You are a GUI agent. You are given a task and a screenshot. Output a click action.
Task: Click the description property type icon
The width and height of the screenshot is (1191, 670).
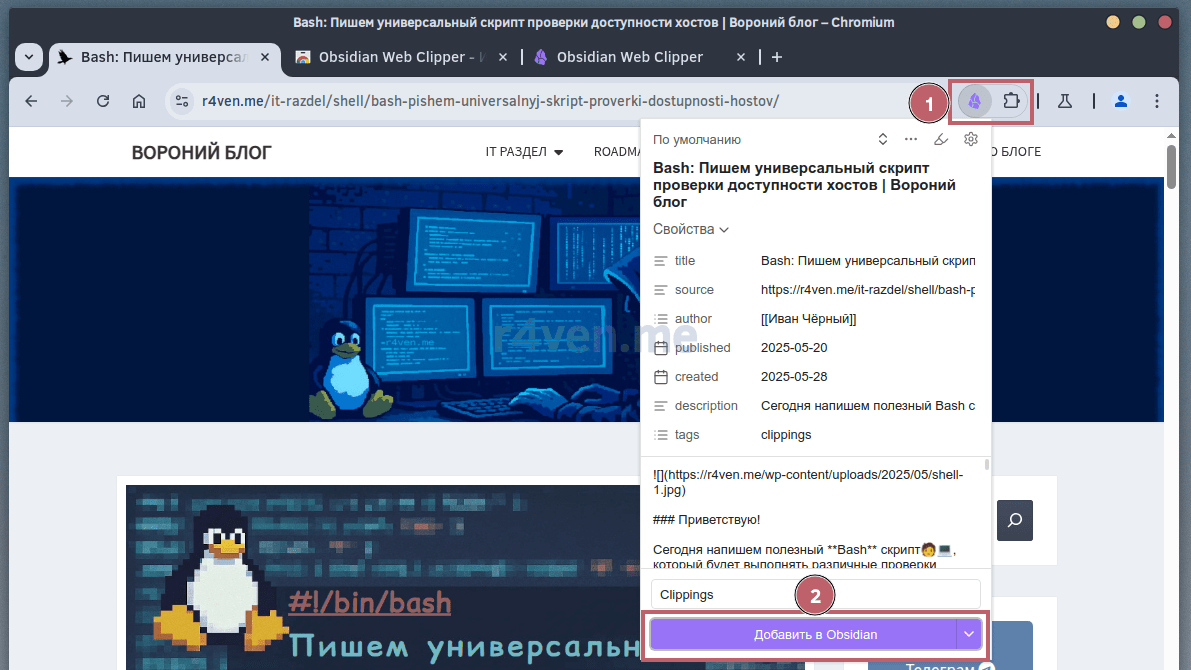tap(661, 406)
